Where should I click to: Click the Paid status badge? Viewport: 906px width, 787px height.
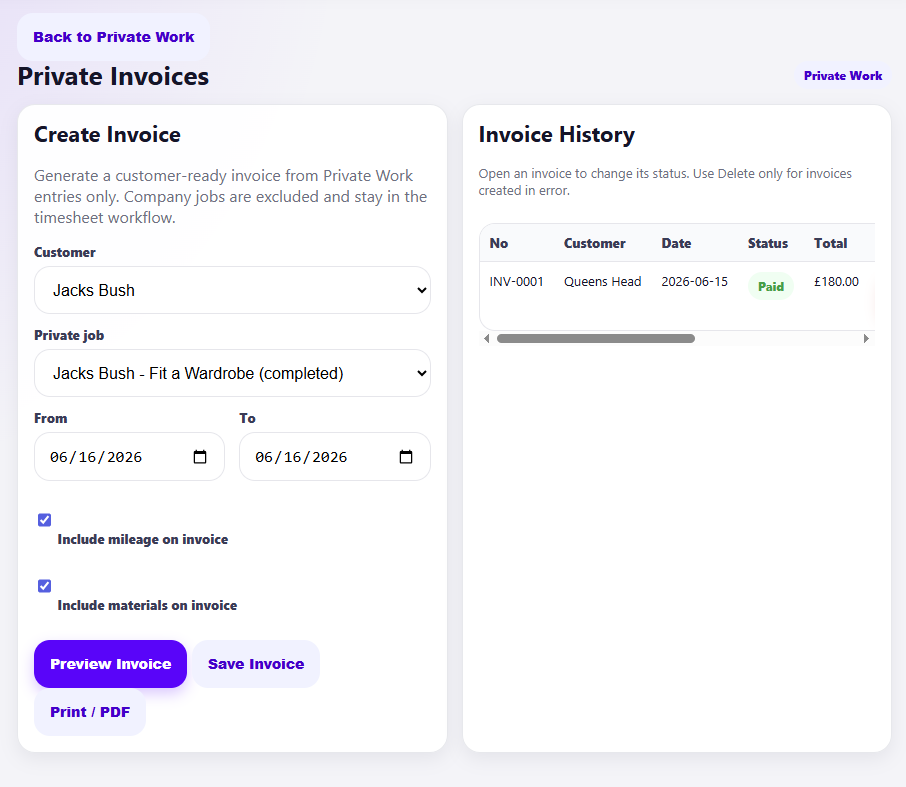(771, 286)
